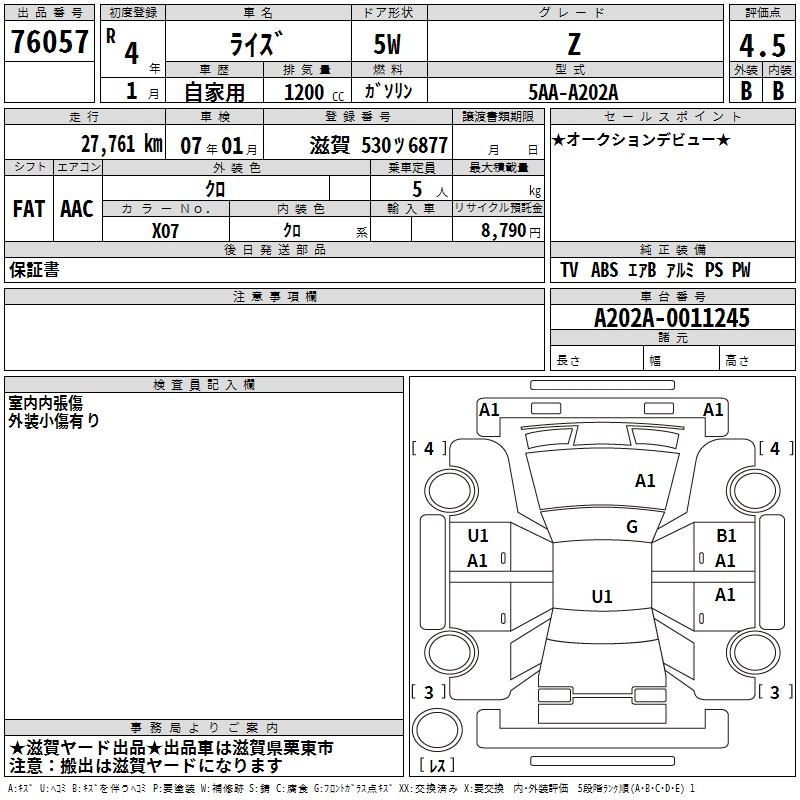Click the 長さ dimension field
The width and height of the screenshot is (800, 800).
pyautogui.click(x=596, y=360)
